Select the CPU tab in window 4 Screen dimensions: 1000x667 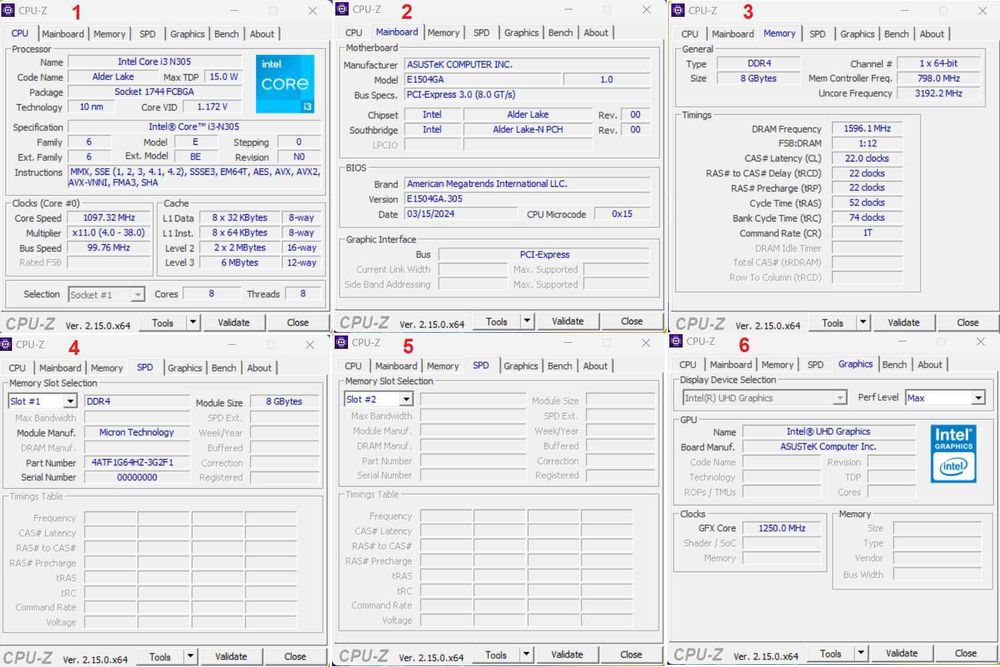(17, 368)
